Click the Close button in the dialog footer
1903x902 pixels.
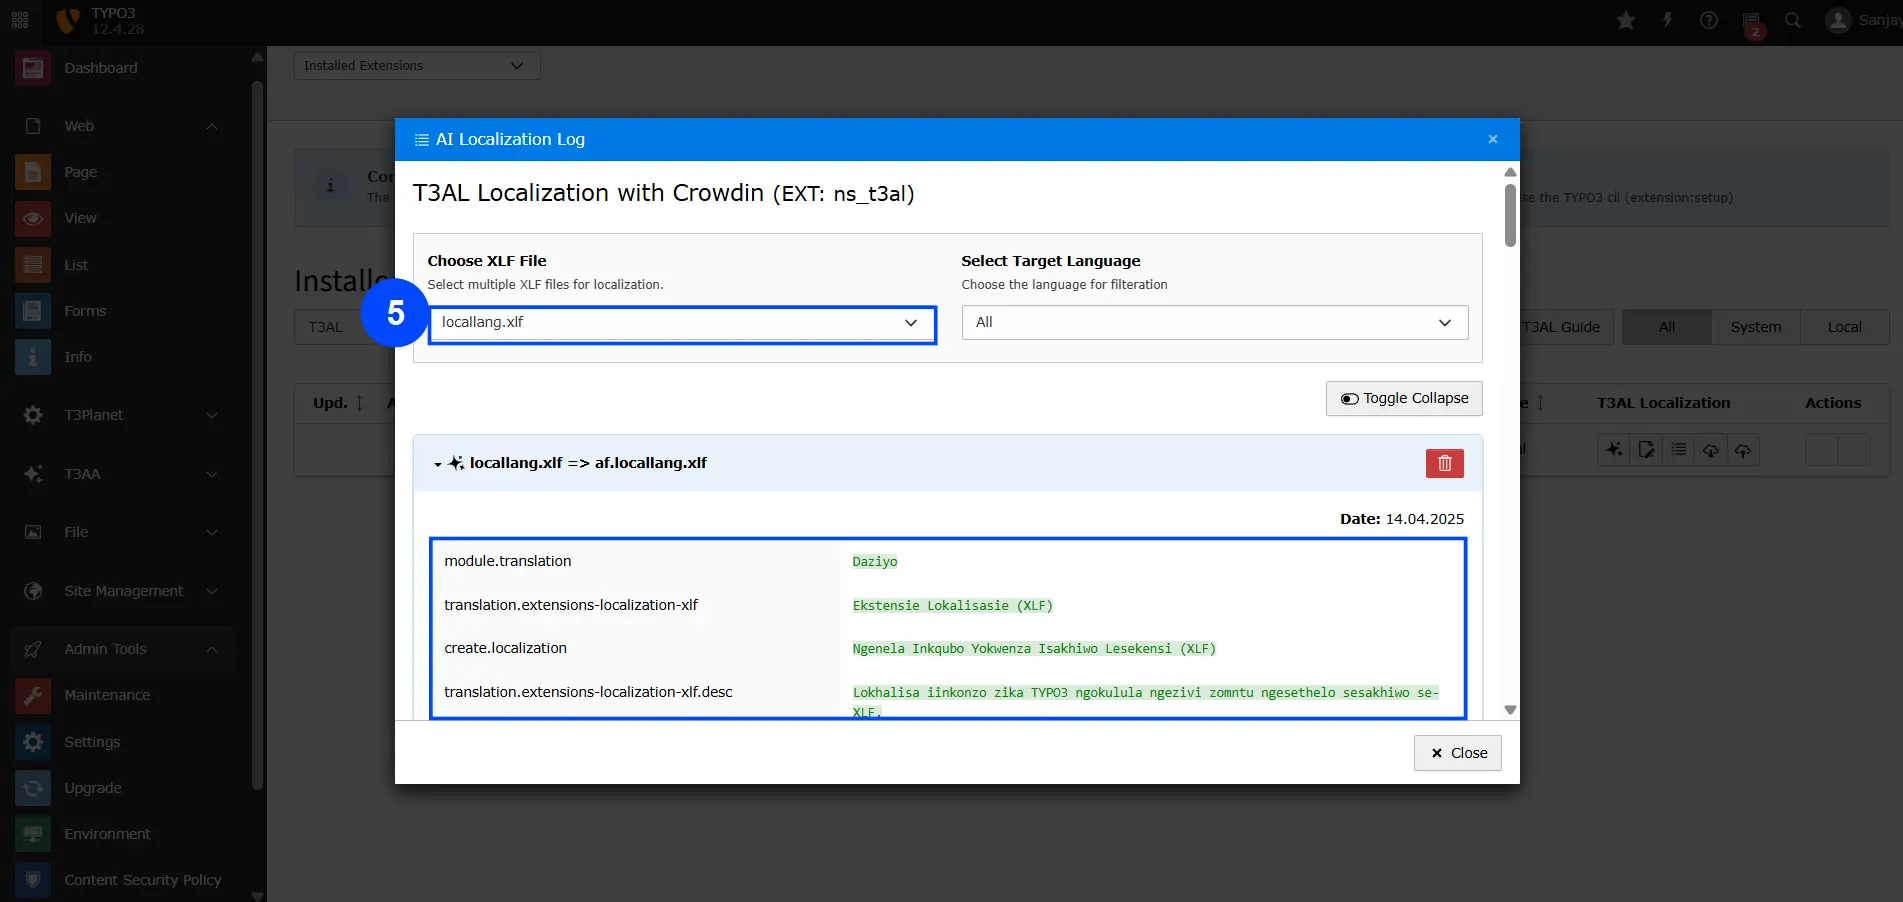(x=1458, y=753)
